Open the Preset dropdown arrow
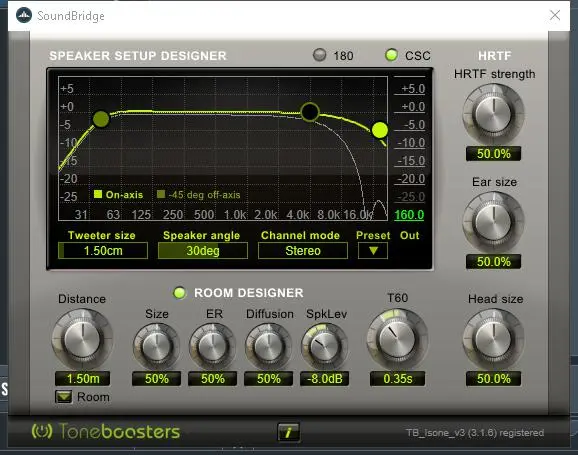The image size is (578, 455). (x=373, y=251)
